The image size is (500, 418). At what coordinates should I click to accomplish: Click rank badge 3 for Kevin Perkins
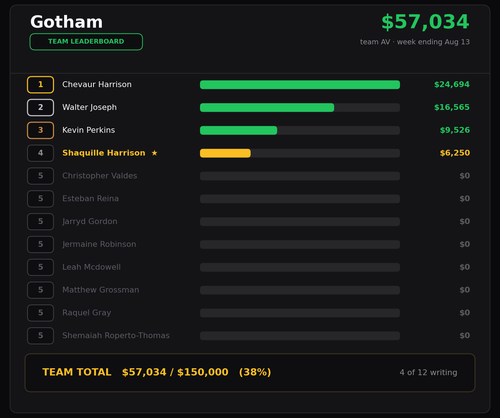pyautogui.click(x=40, y=130)
